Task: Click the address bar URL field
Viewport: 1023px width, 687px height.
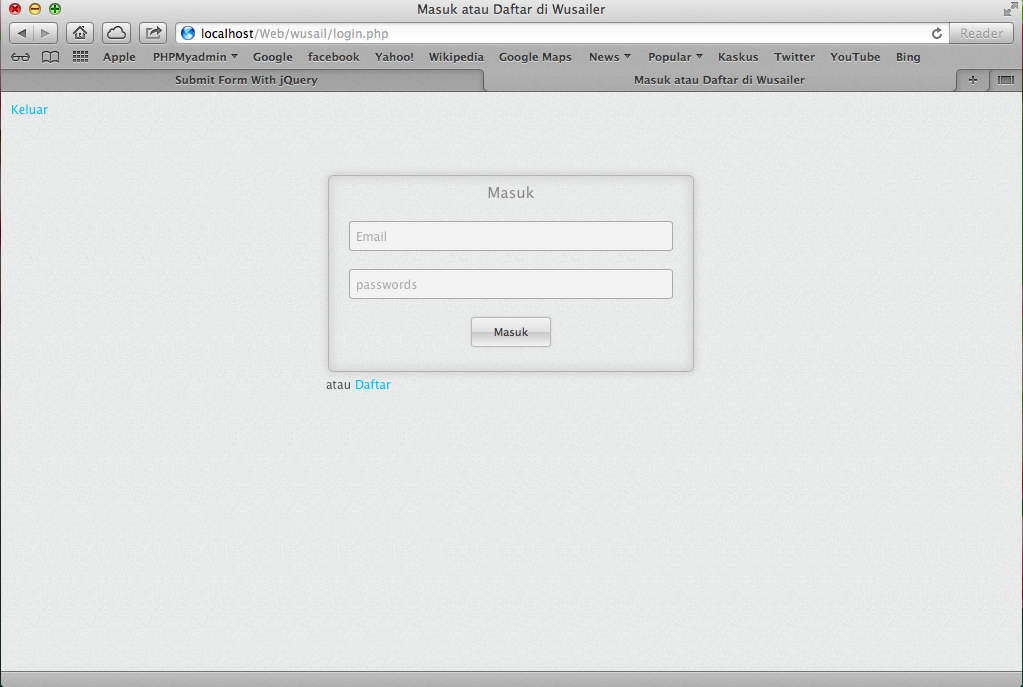Action: coord(561,33)
